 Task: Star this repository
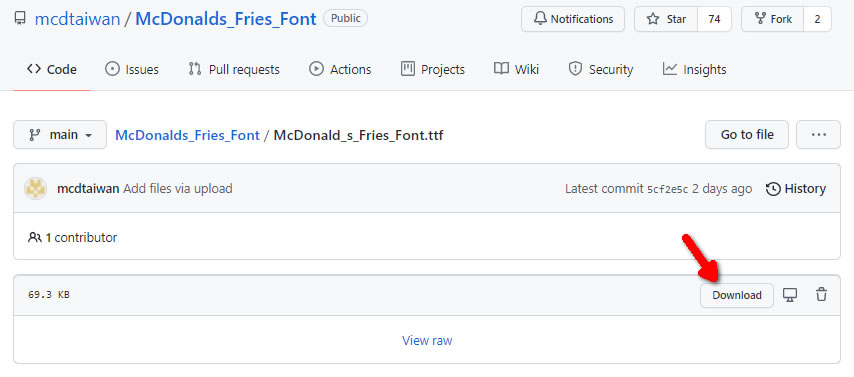click(x=666, y=19)
